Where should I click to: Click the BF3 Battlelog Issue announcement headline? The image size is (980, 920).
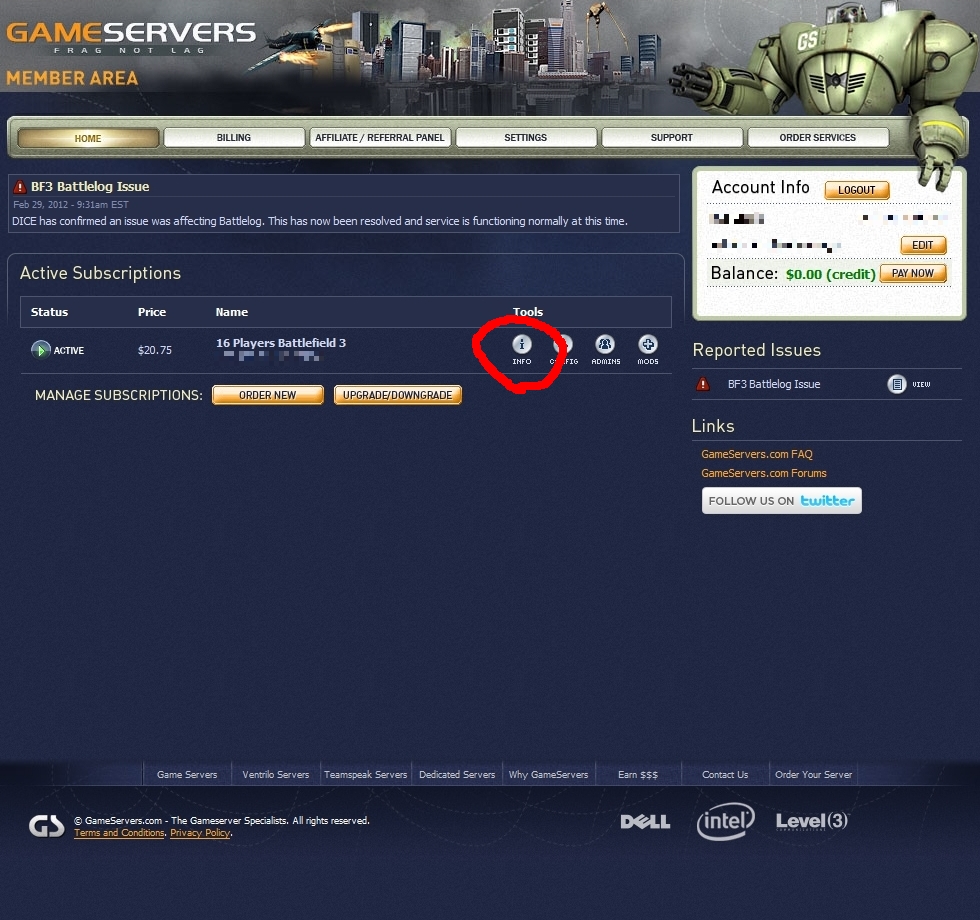[90, 186]
